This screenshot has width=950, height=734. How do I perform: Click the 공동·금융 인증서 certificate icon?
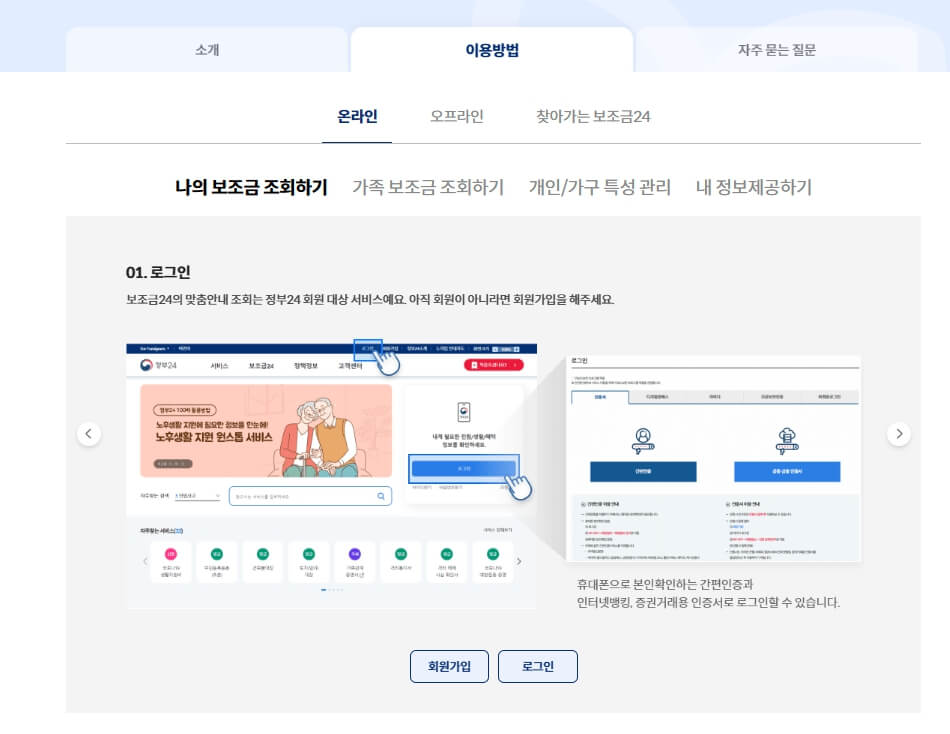786,436
